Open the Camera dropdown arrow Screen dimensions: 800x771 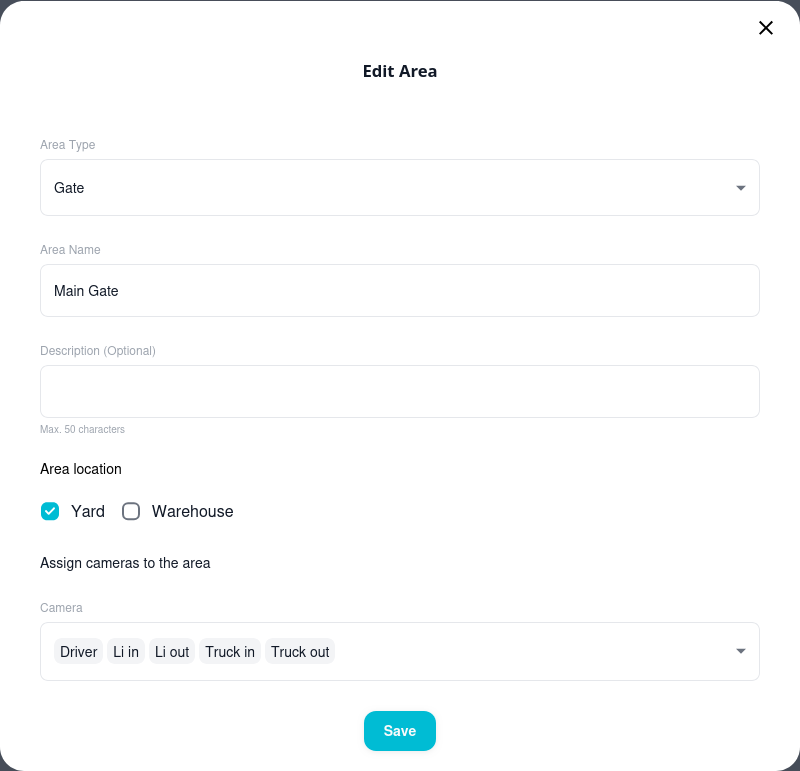click(x=741, y=651)
